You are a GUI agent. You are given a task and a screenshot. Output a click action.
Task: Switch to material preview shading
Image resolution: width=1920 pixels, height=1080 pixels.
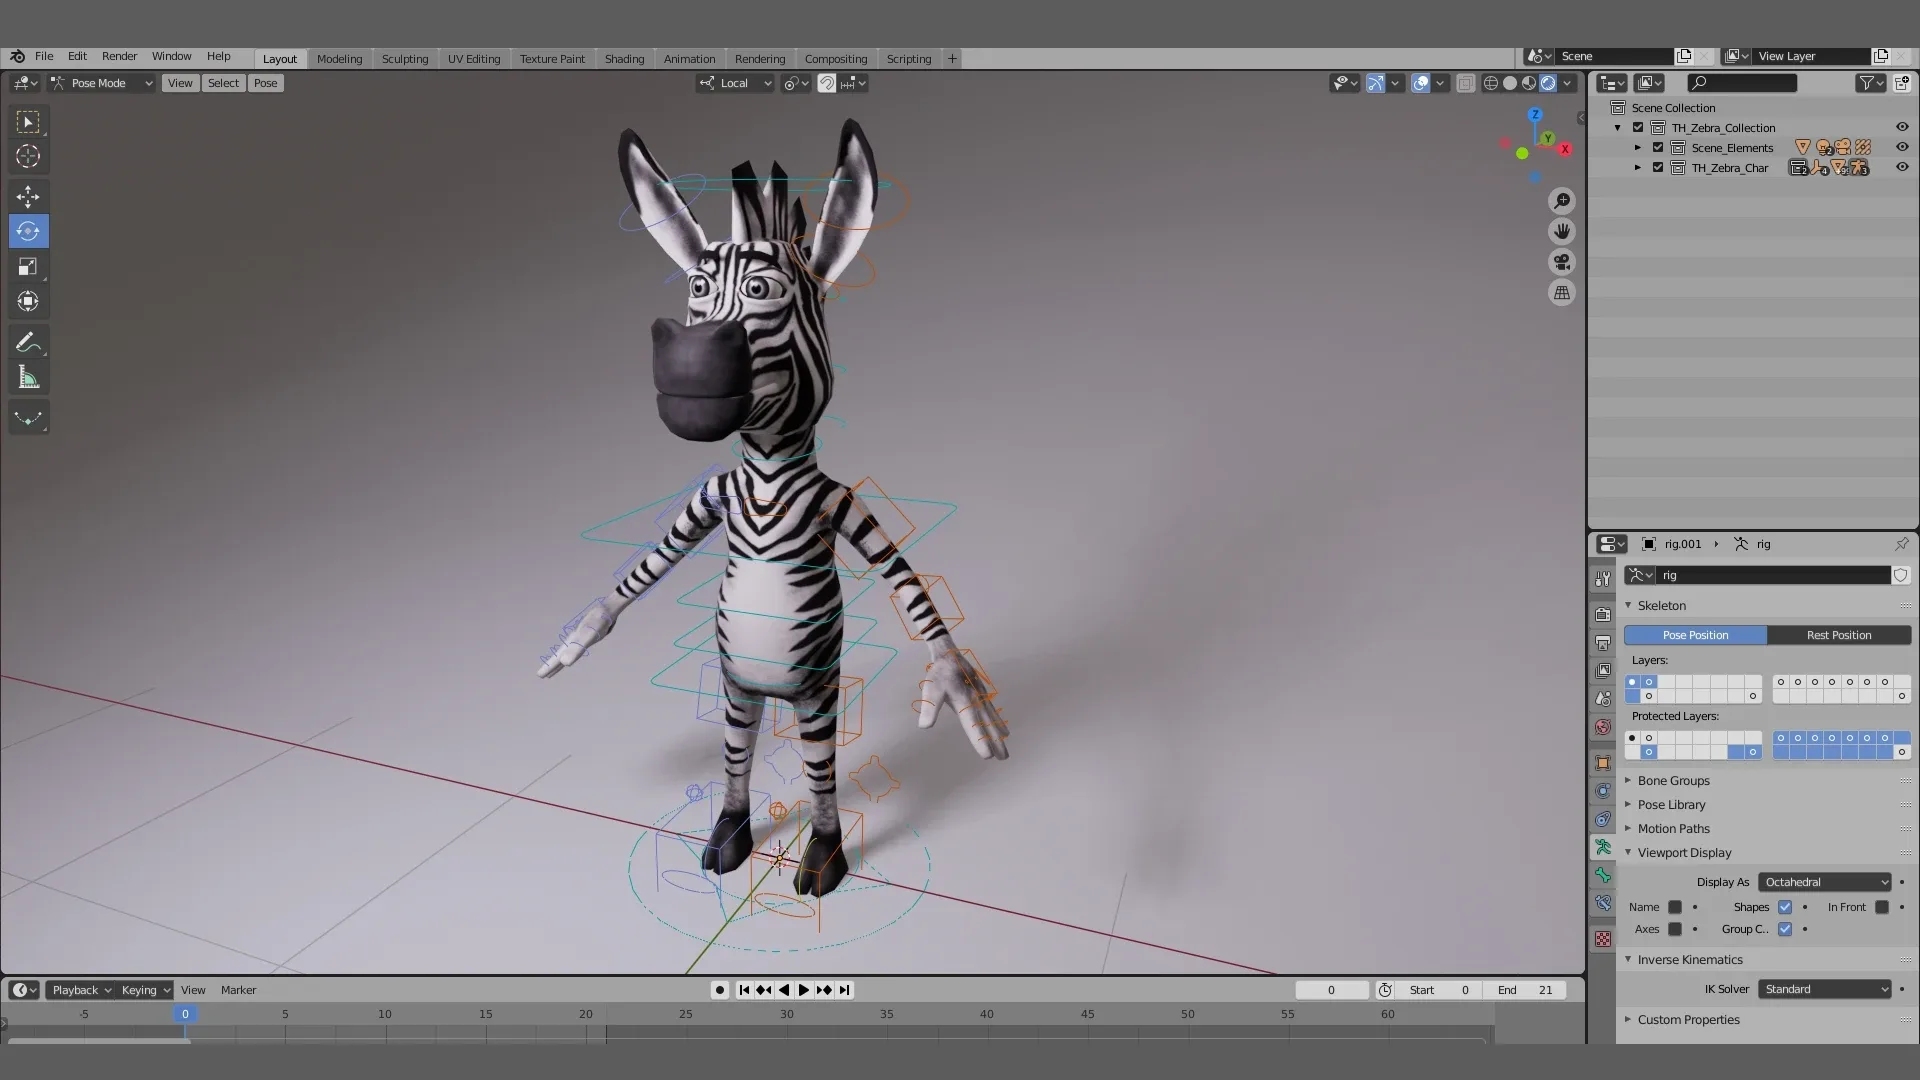point(1529,83)
